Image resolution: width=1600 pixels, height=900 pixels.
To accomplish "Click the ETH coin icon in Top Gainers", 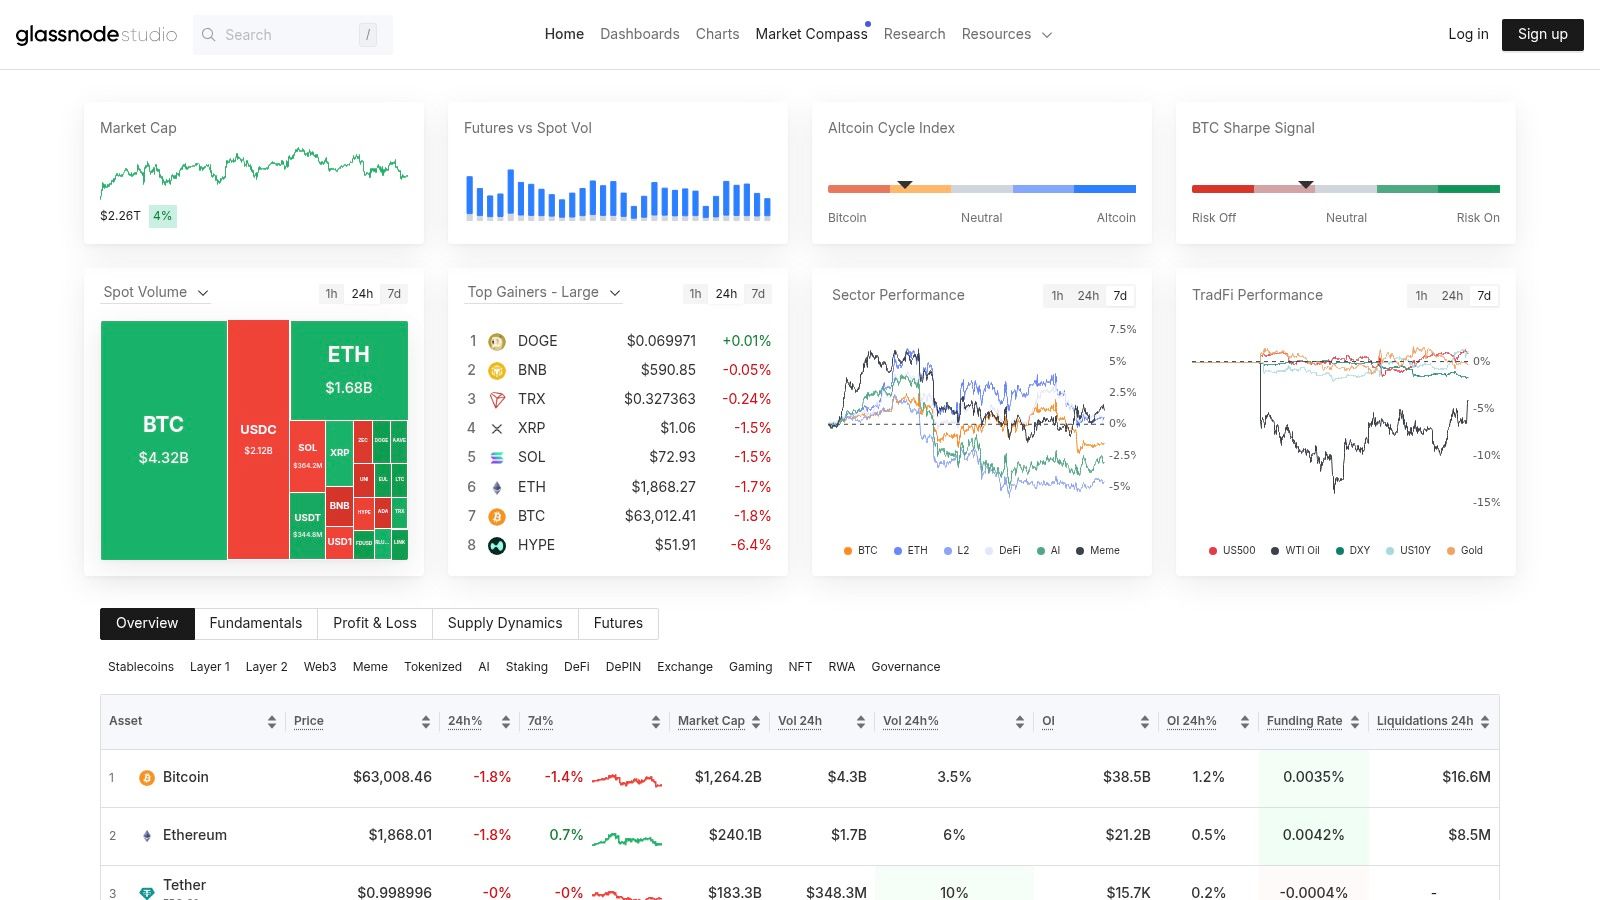I will (x=497, y=487).
